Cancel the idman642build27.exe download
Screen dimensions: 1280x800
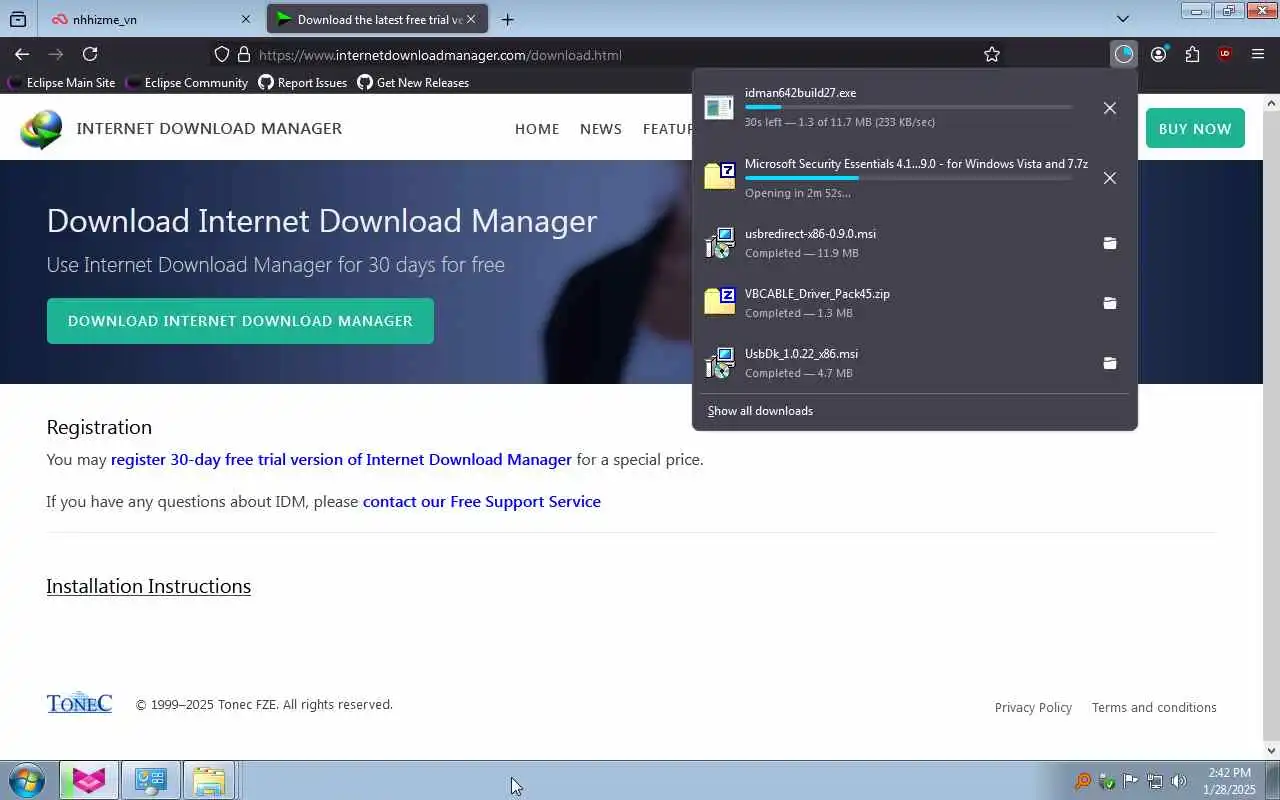[x=1109, y=108]
